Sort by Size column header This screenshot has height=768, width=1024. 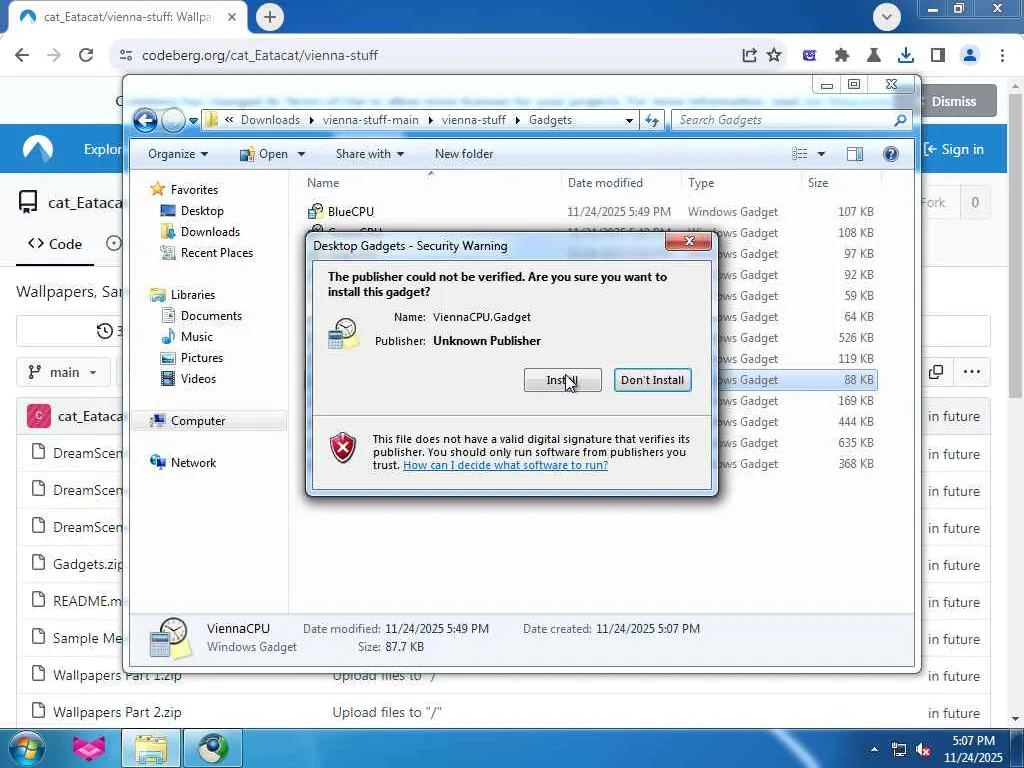coord(818,183)
